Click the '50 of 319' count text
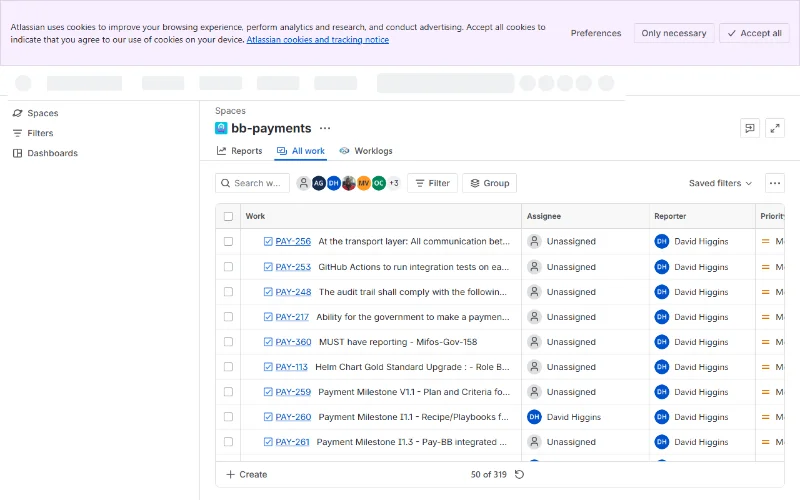The width and height of the screenshot is (800, 500). tap(488, 474)
